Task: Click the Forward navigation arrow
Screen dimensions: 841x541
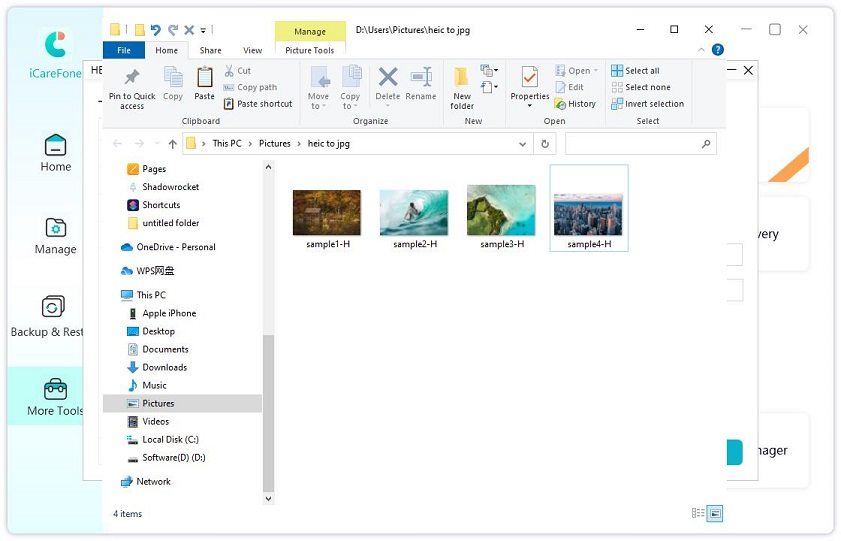Action: [x=139, y=144]
